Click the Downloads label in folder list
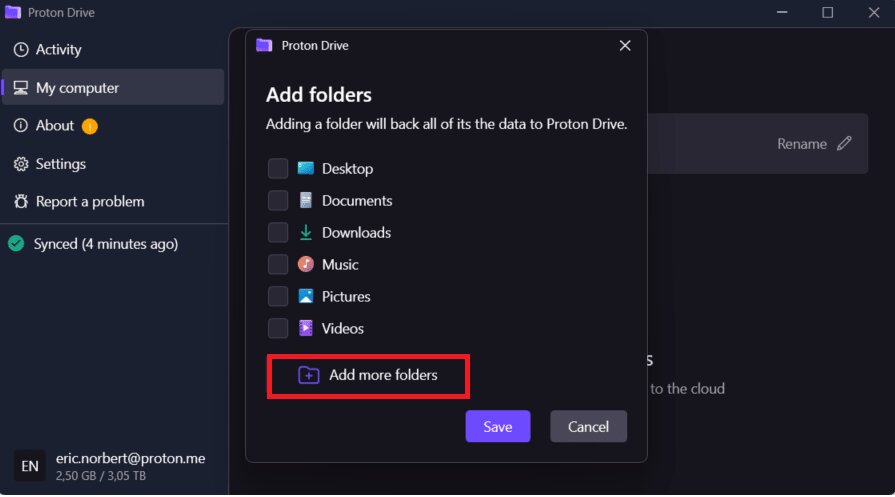The height and width of the screenshot is (497, 895). point(357,233)
